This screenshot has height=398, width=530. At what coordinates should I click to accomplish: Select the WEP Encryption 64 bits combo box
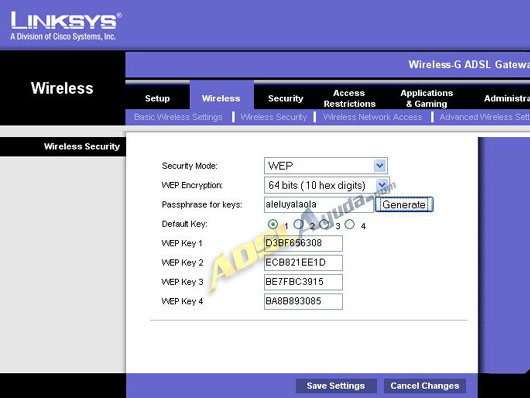(x=326, y=185)
